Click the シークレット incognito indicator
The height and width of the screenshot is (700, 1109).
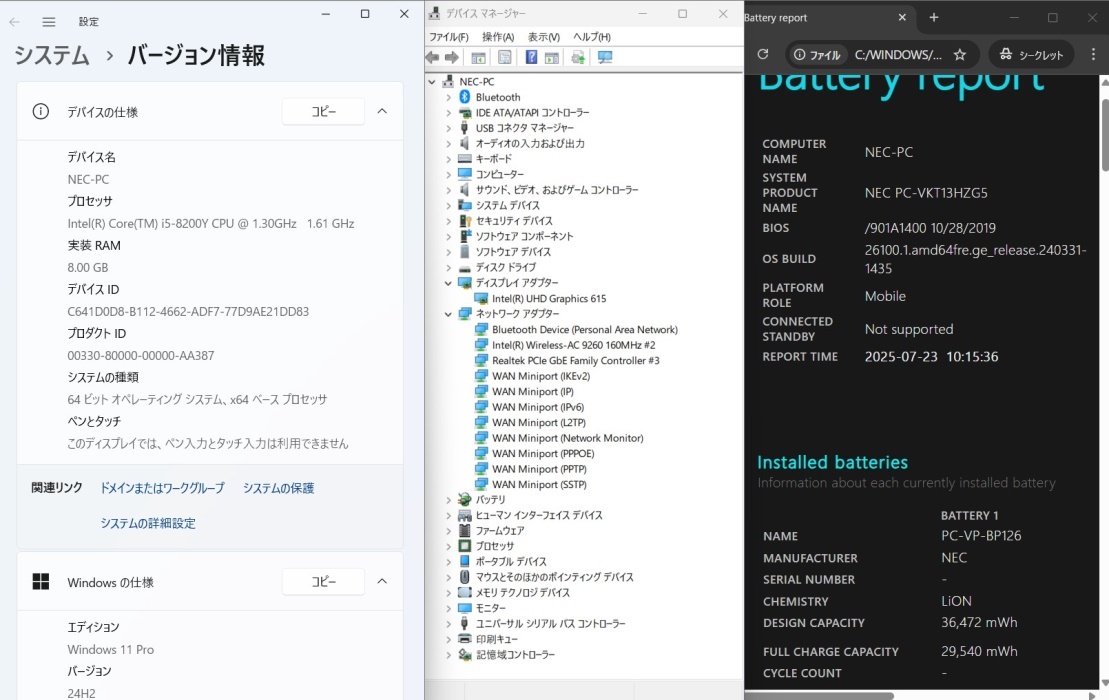1031,54
